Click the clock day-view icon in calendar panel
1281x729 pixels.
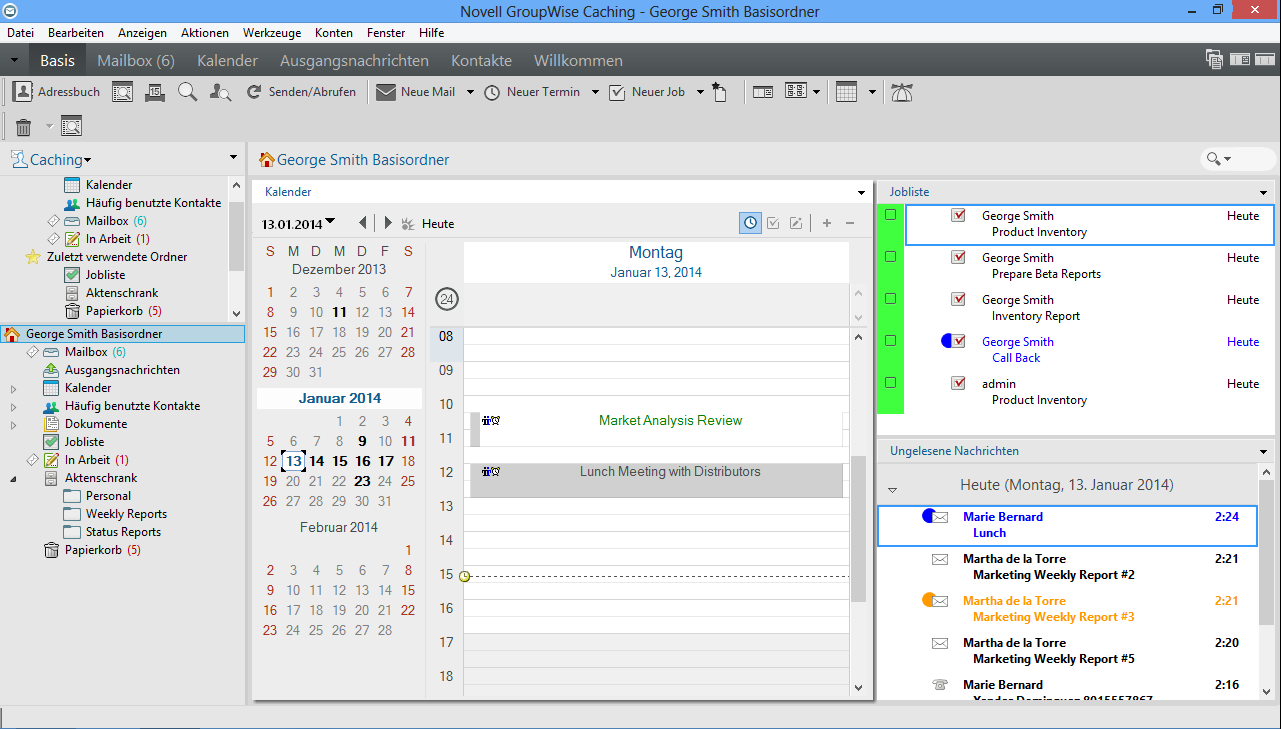[750, 223]
